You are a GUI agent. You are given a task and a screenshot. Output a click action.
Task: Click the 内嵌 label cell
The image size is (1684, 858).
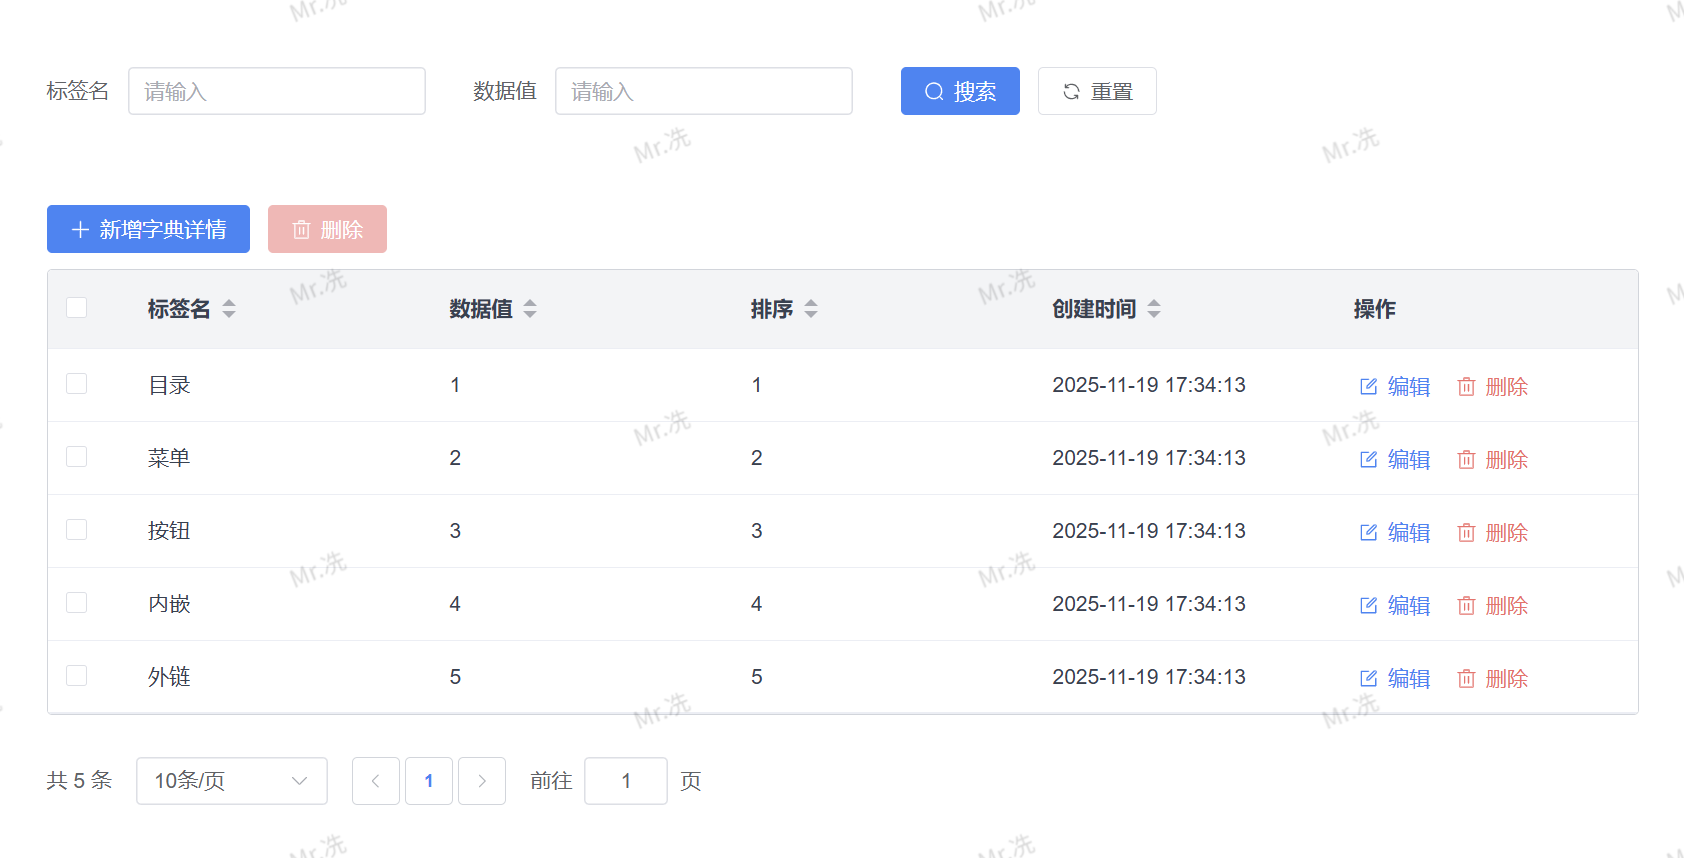pyautogui.click(x=169, y=604)
